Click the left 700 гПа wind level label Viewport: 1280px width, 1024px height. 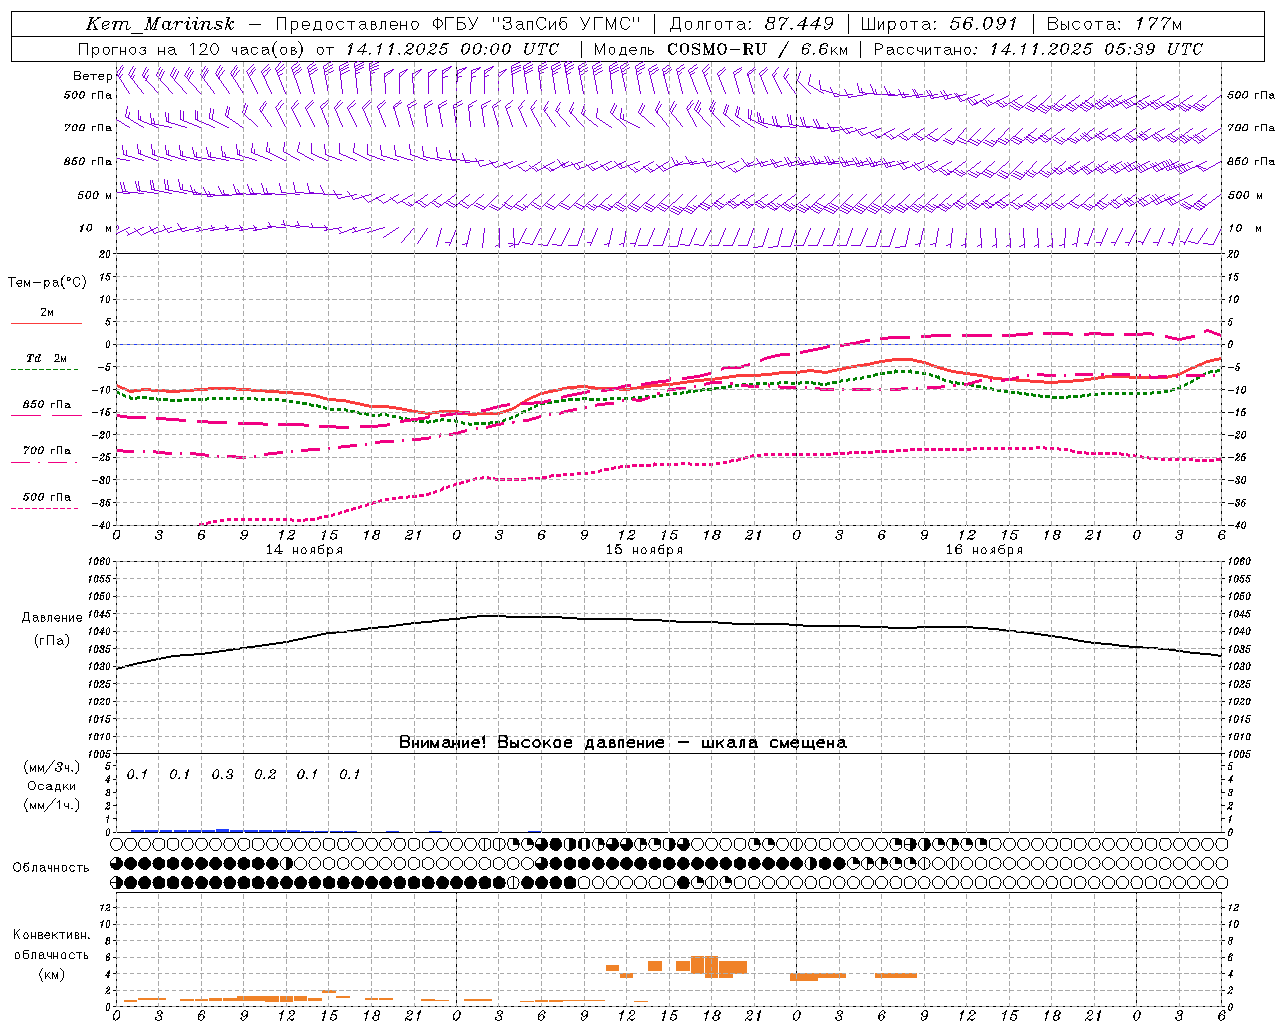(88, 128)
